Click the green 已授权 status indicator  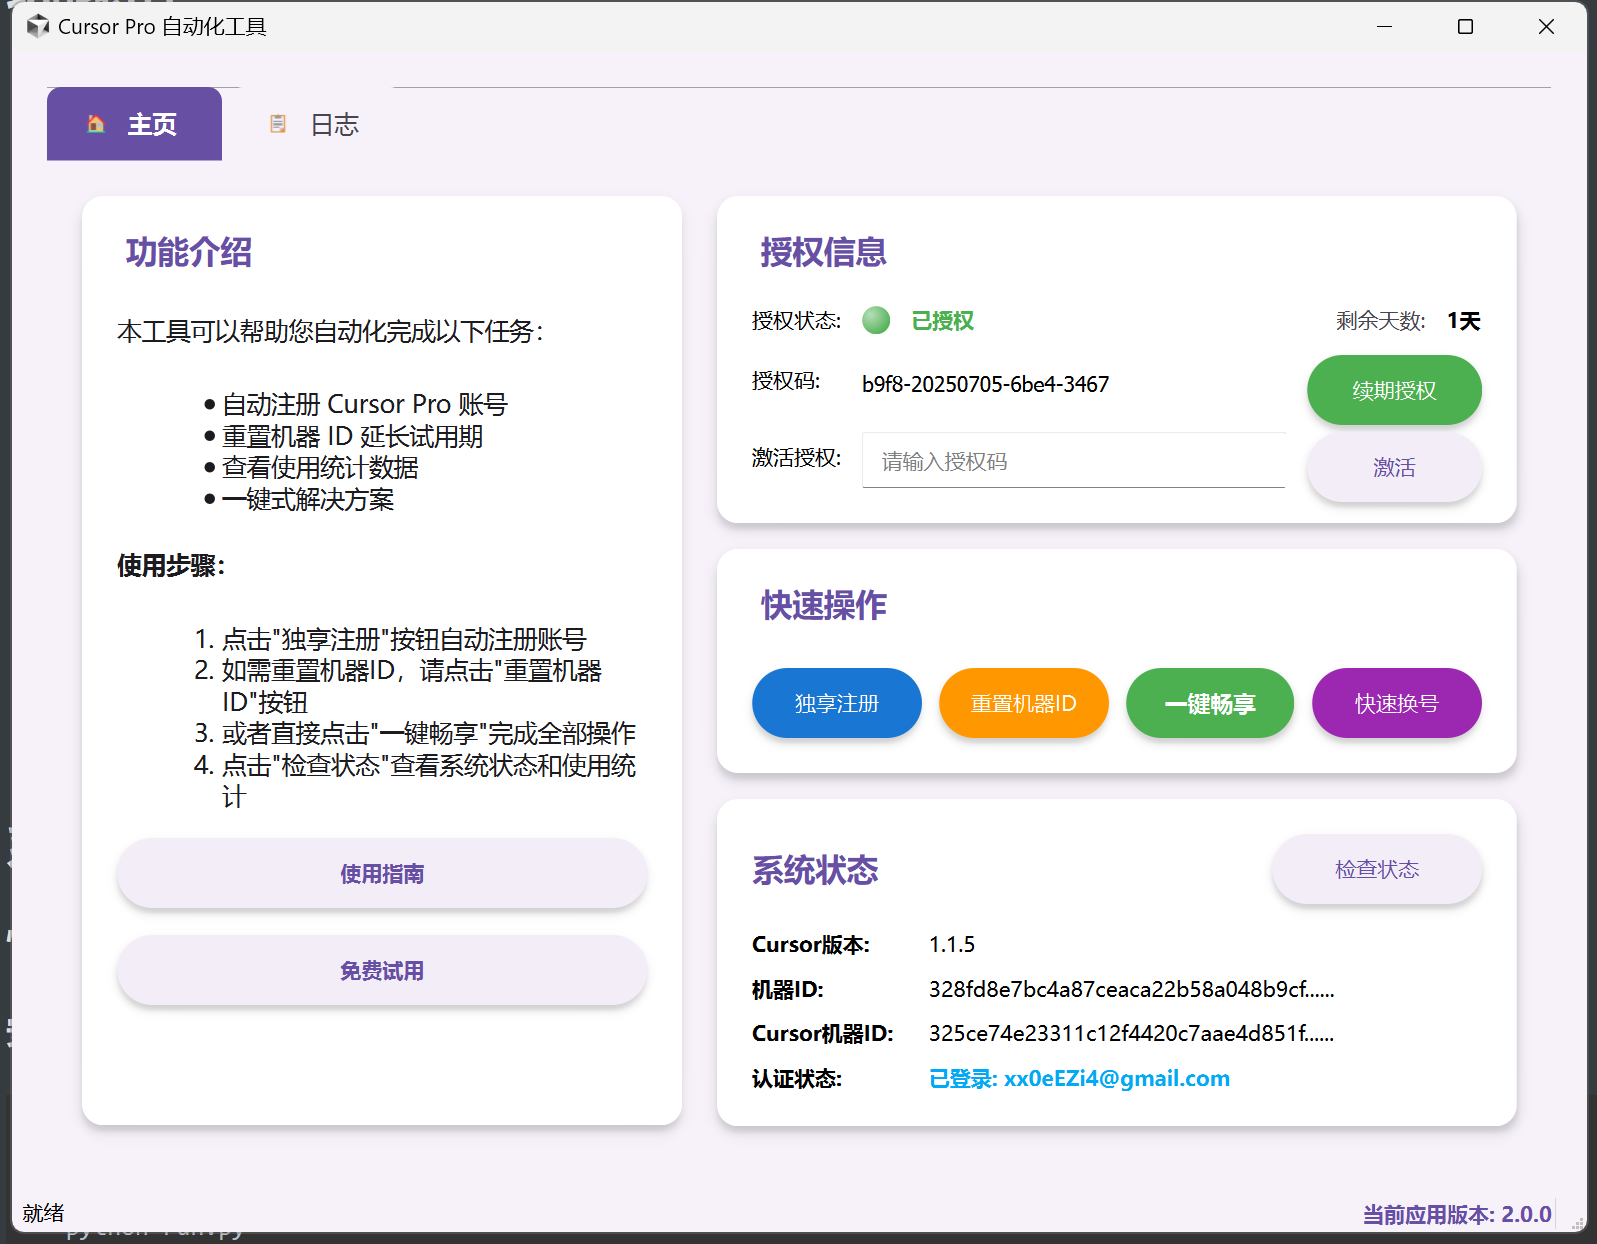[x=876, y=320]
